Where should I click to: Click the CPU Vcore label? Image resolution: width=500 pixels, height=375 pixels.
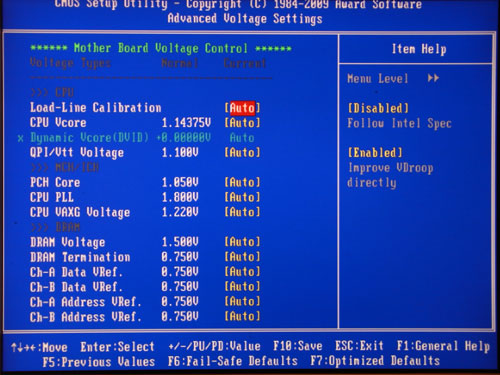58,123
